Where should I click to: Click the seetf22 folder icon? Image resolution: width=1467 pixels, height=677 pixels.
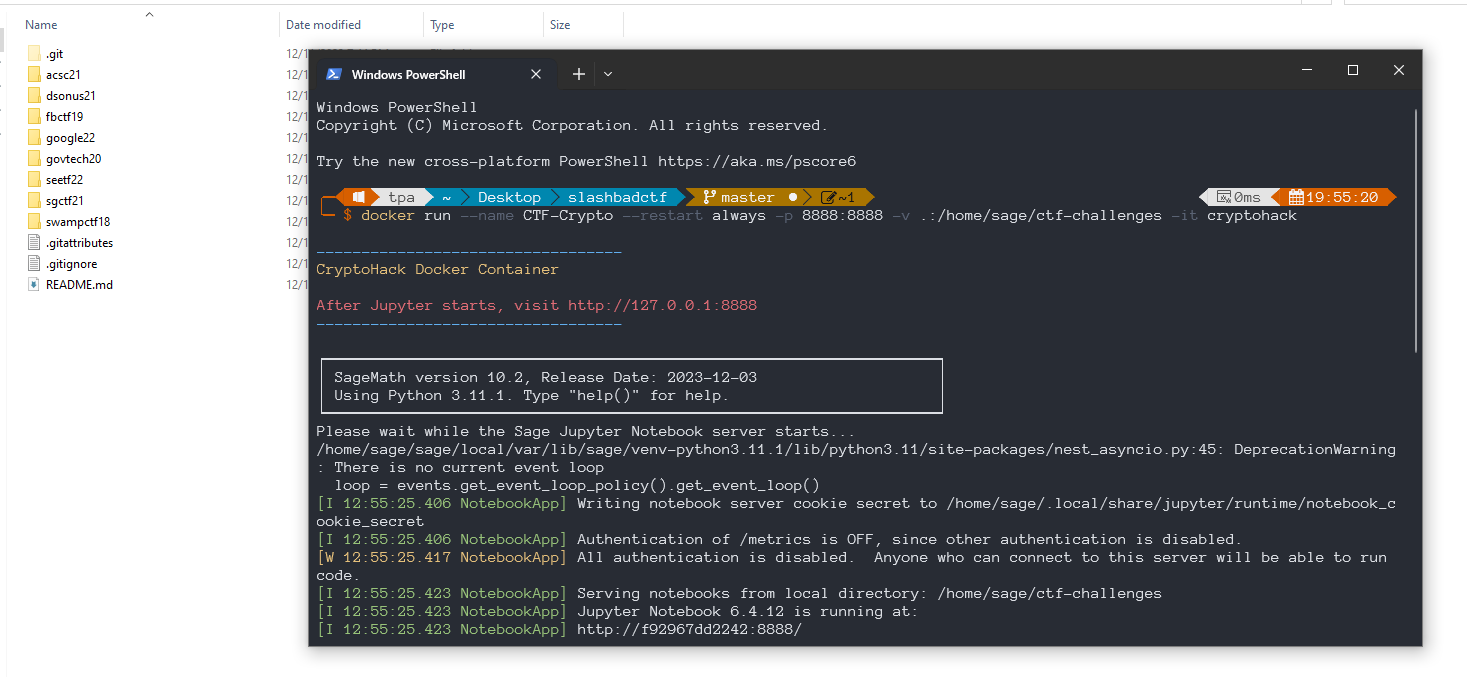pyautogui.click(x=35, y=180)
